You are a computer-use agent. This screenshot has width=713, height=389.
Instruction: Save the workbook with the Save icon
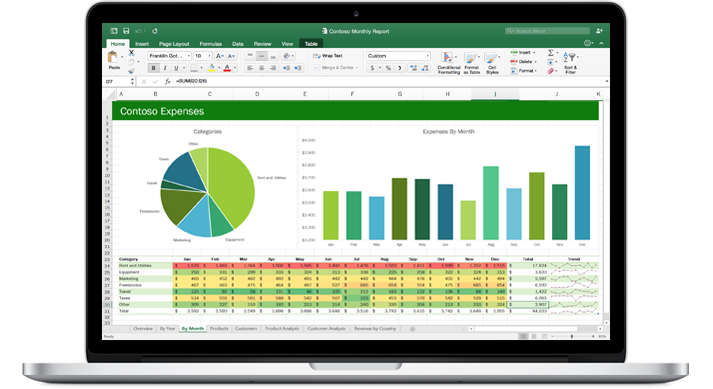(126, 31)
